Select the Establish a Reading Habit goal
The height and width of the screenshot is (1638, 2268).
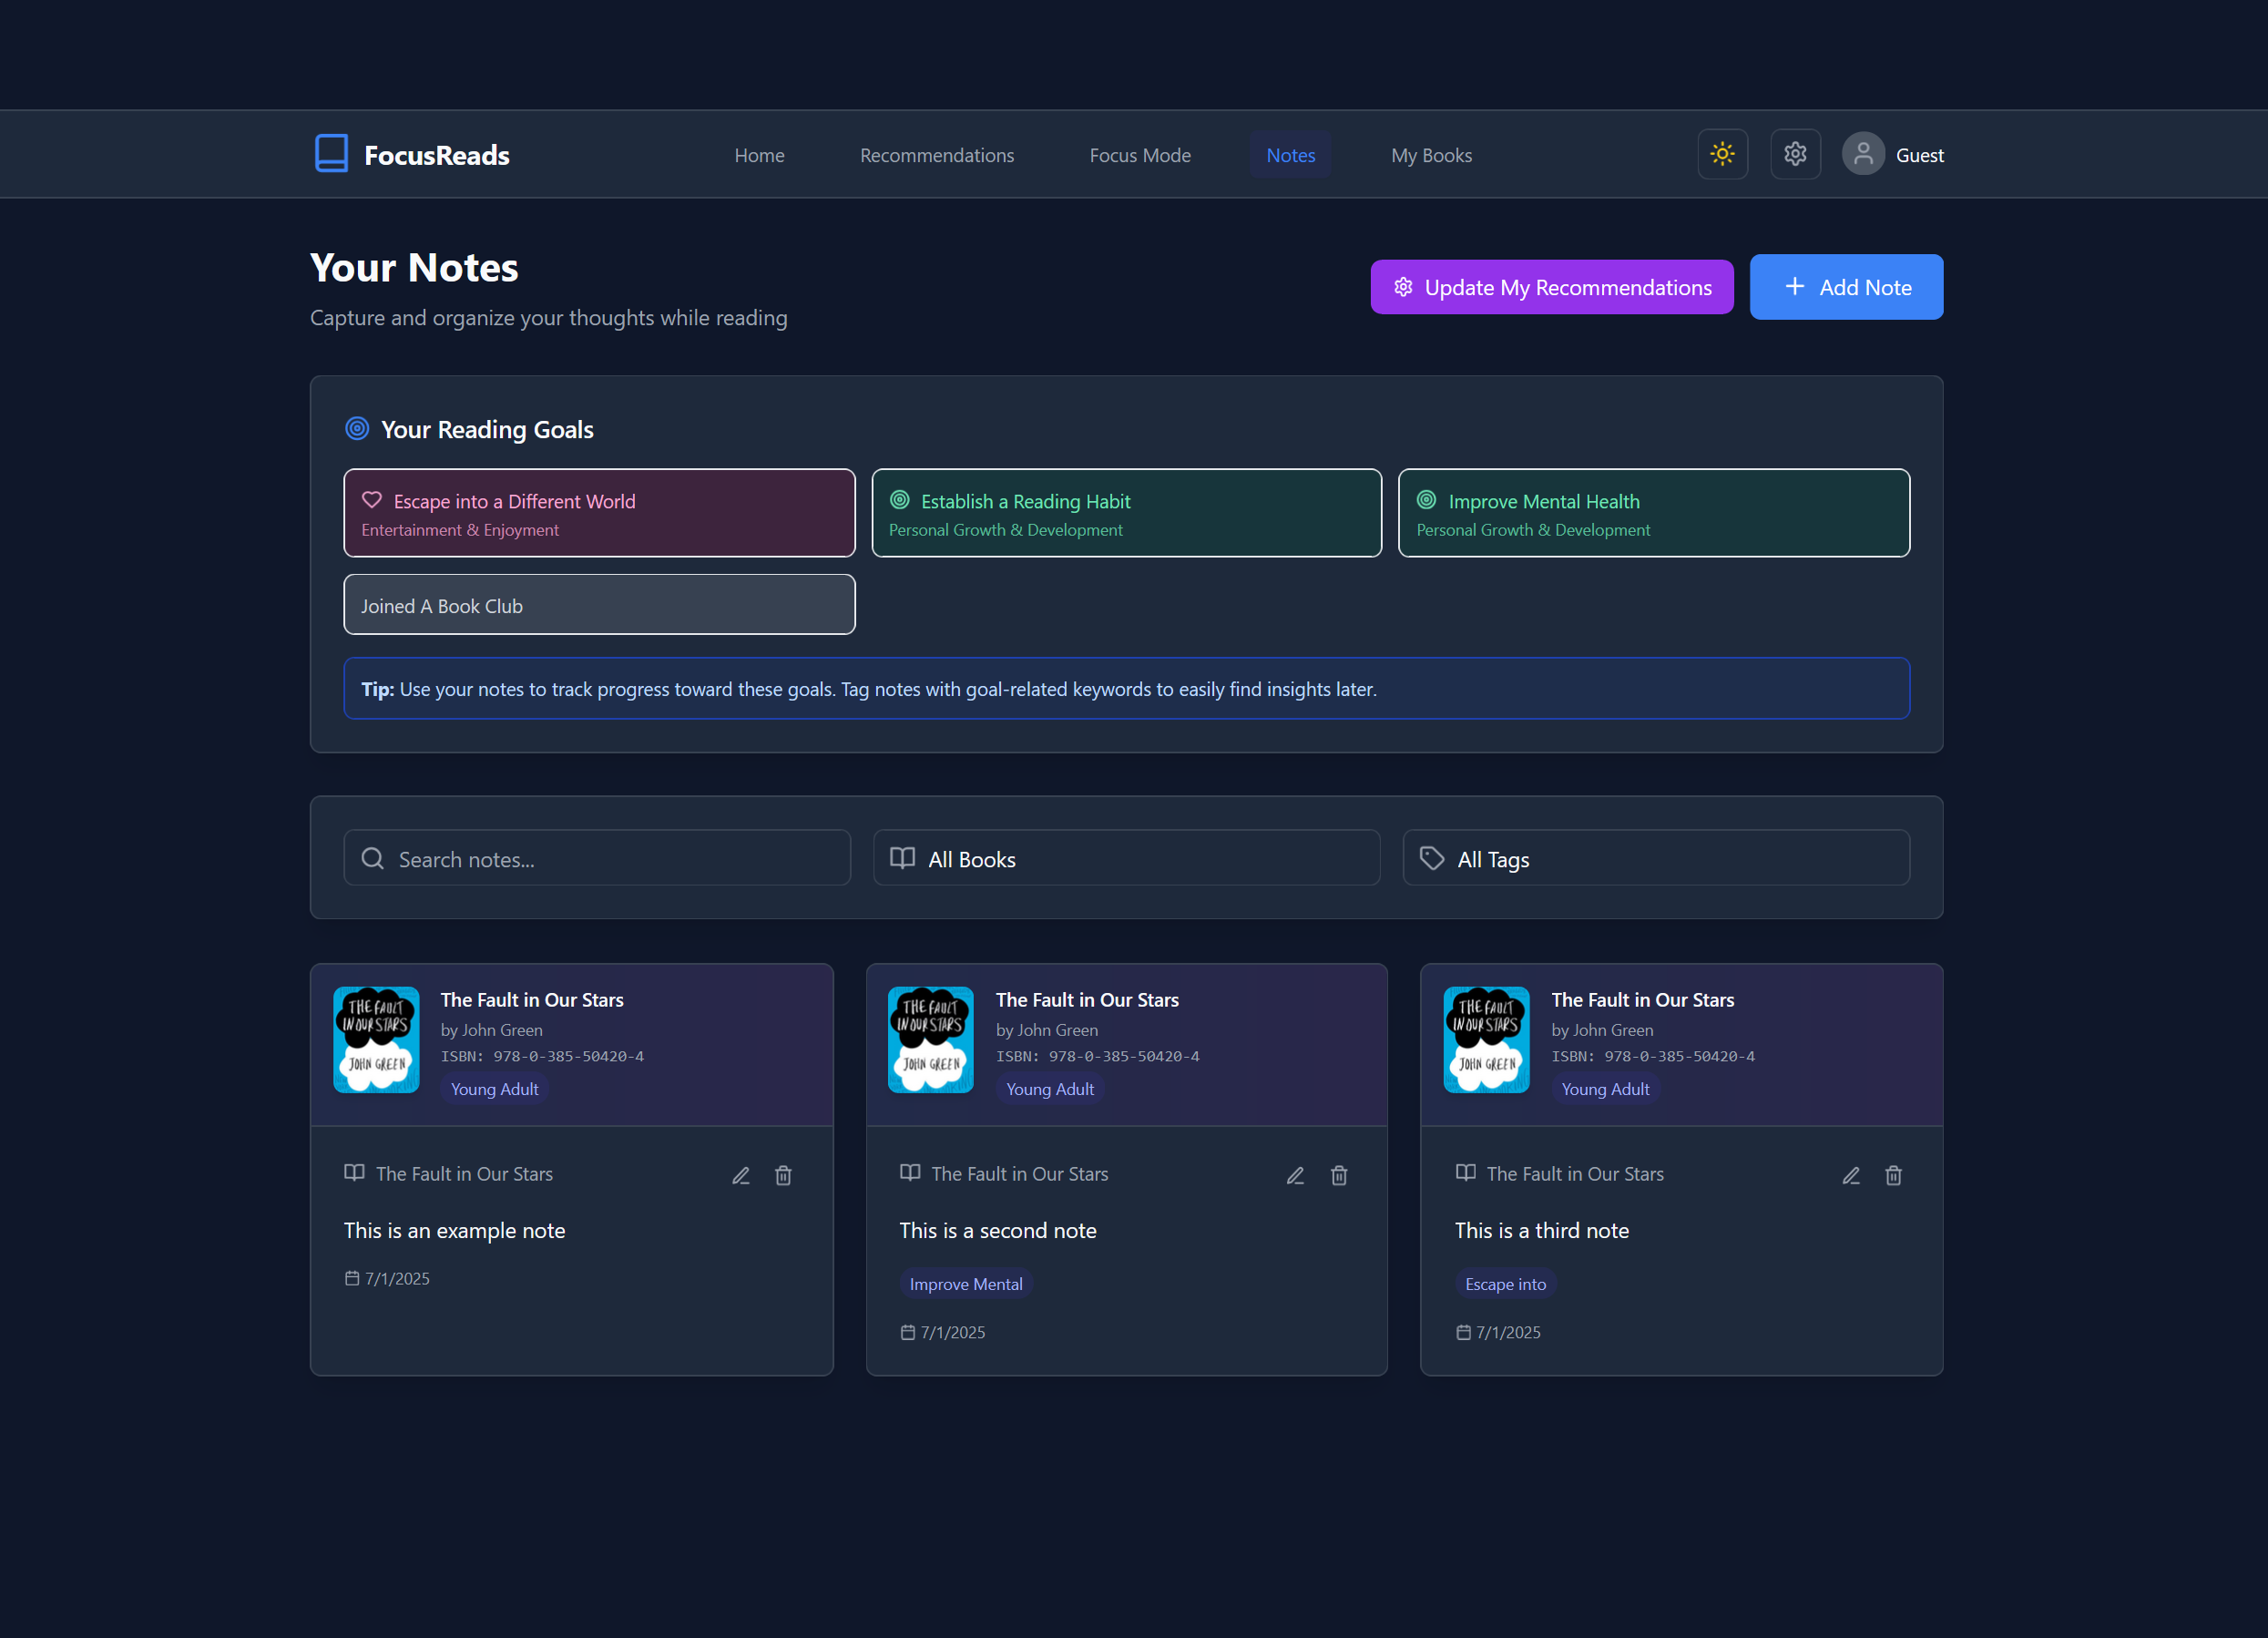point(1126,513)
